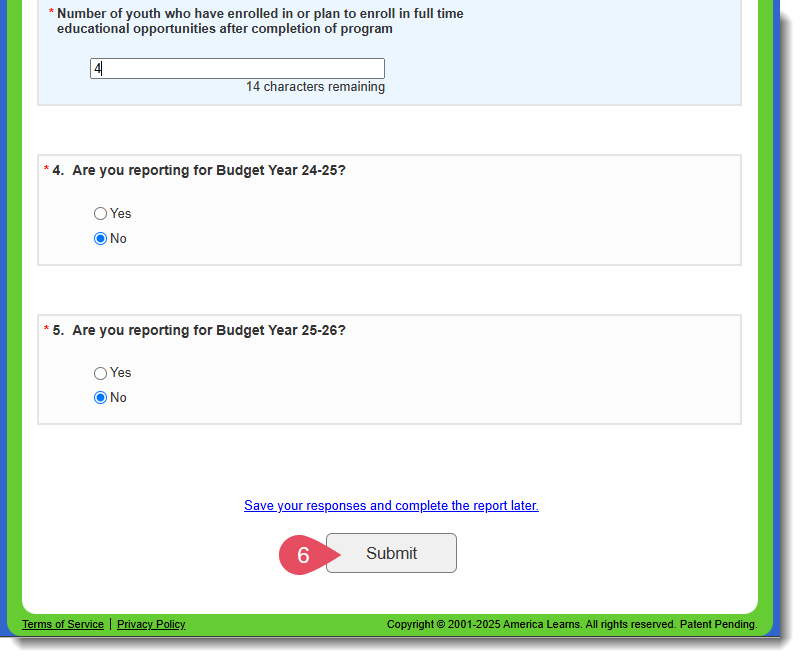Select Yes for Budget Year 24-25
This screenshot has width=803, height=661.
pyautogui.click(x=100, y=214)
